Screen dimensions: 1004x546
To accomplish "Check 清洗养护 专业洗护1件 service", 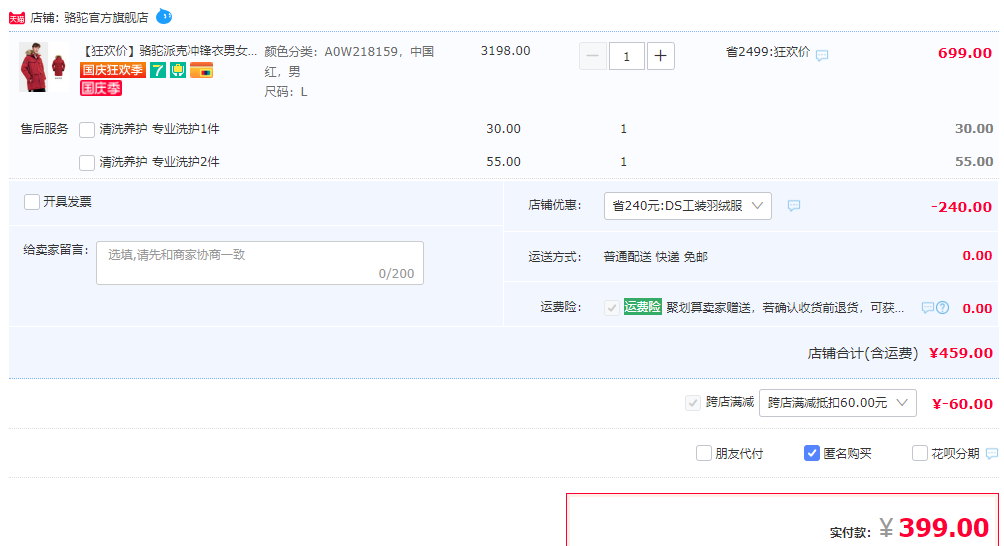I will pos(87,130).
